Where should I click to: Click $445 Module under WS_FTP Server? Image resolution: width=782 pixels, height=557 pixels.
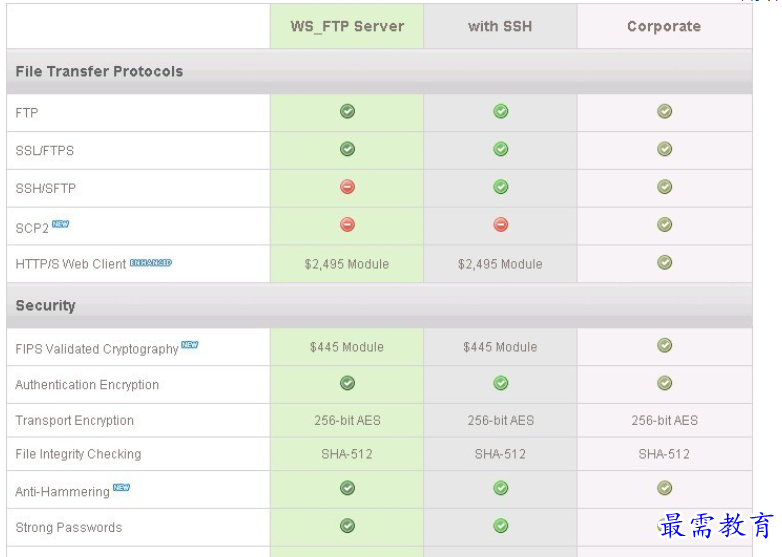coord(347,347)
